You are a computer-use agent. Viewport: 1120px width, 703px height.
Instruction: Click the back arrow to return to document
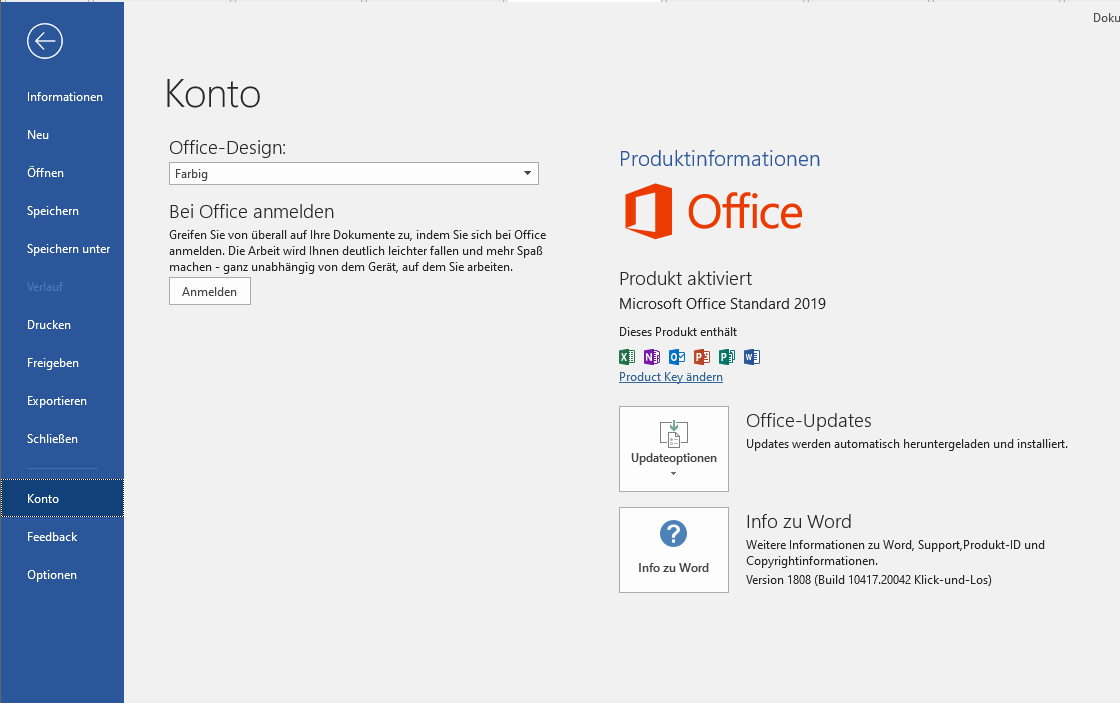coord(45,41)
